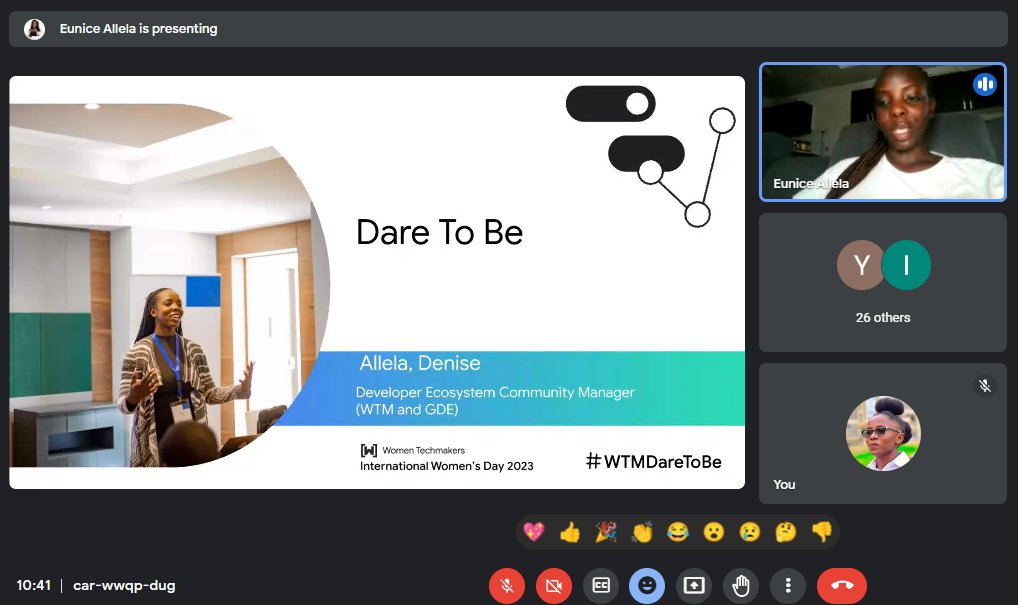Click the speaker photo on the slide
This screenshot has height=605, width=1018.
tap(169, 286)
